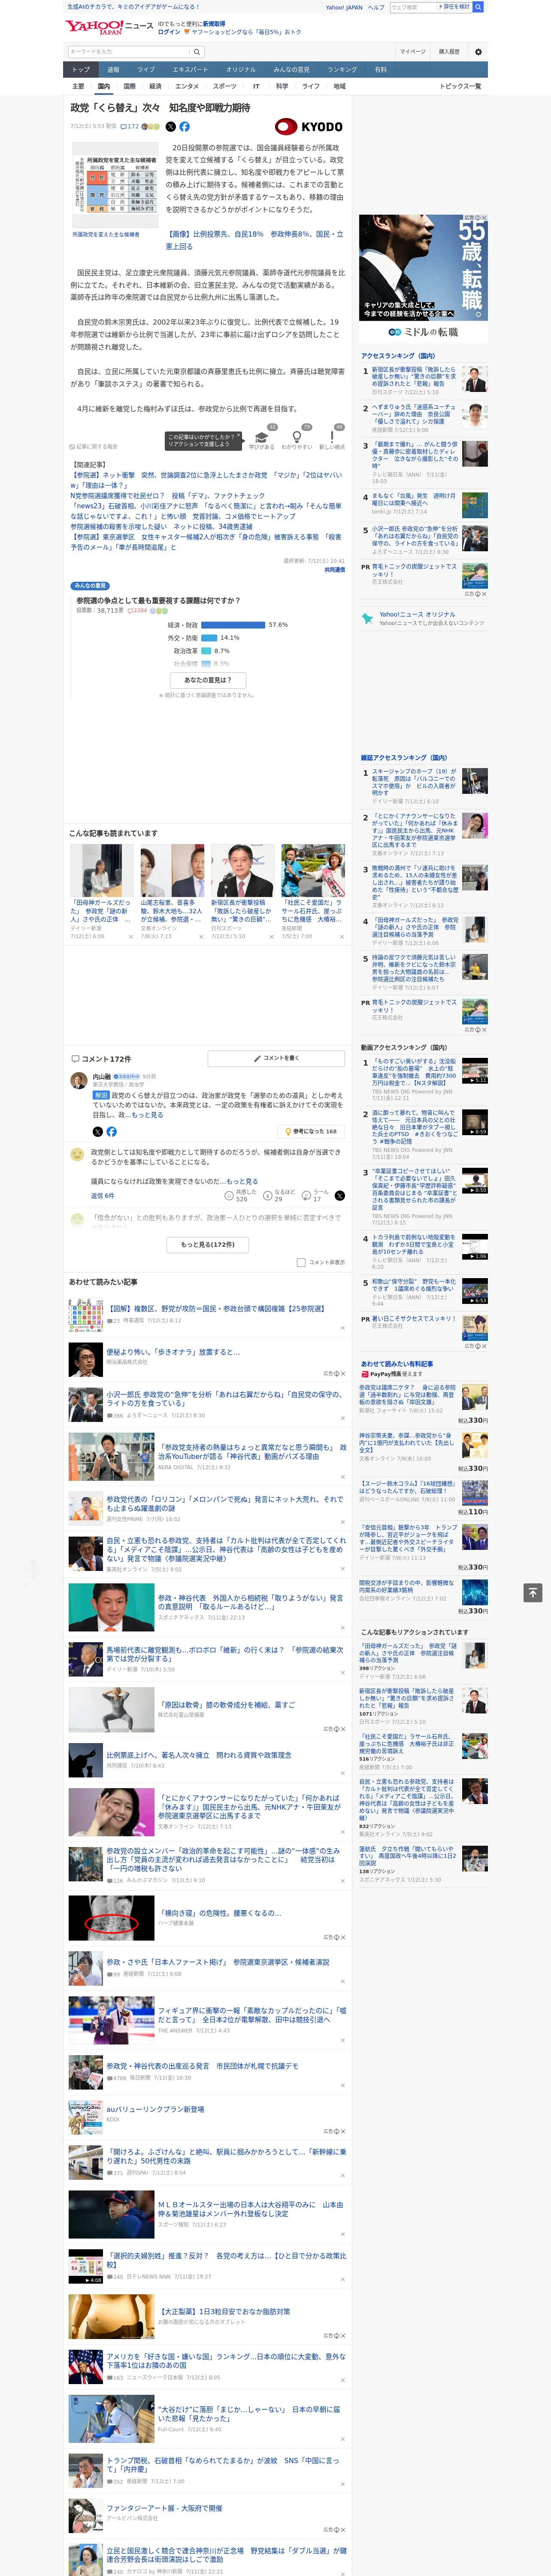The height and width of the screenshot is (2576, 551).
Task: Click the KYODO publisher logo
Action: click(x=309, y=127)
